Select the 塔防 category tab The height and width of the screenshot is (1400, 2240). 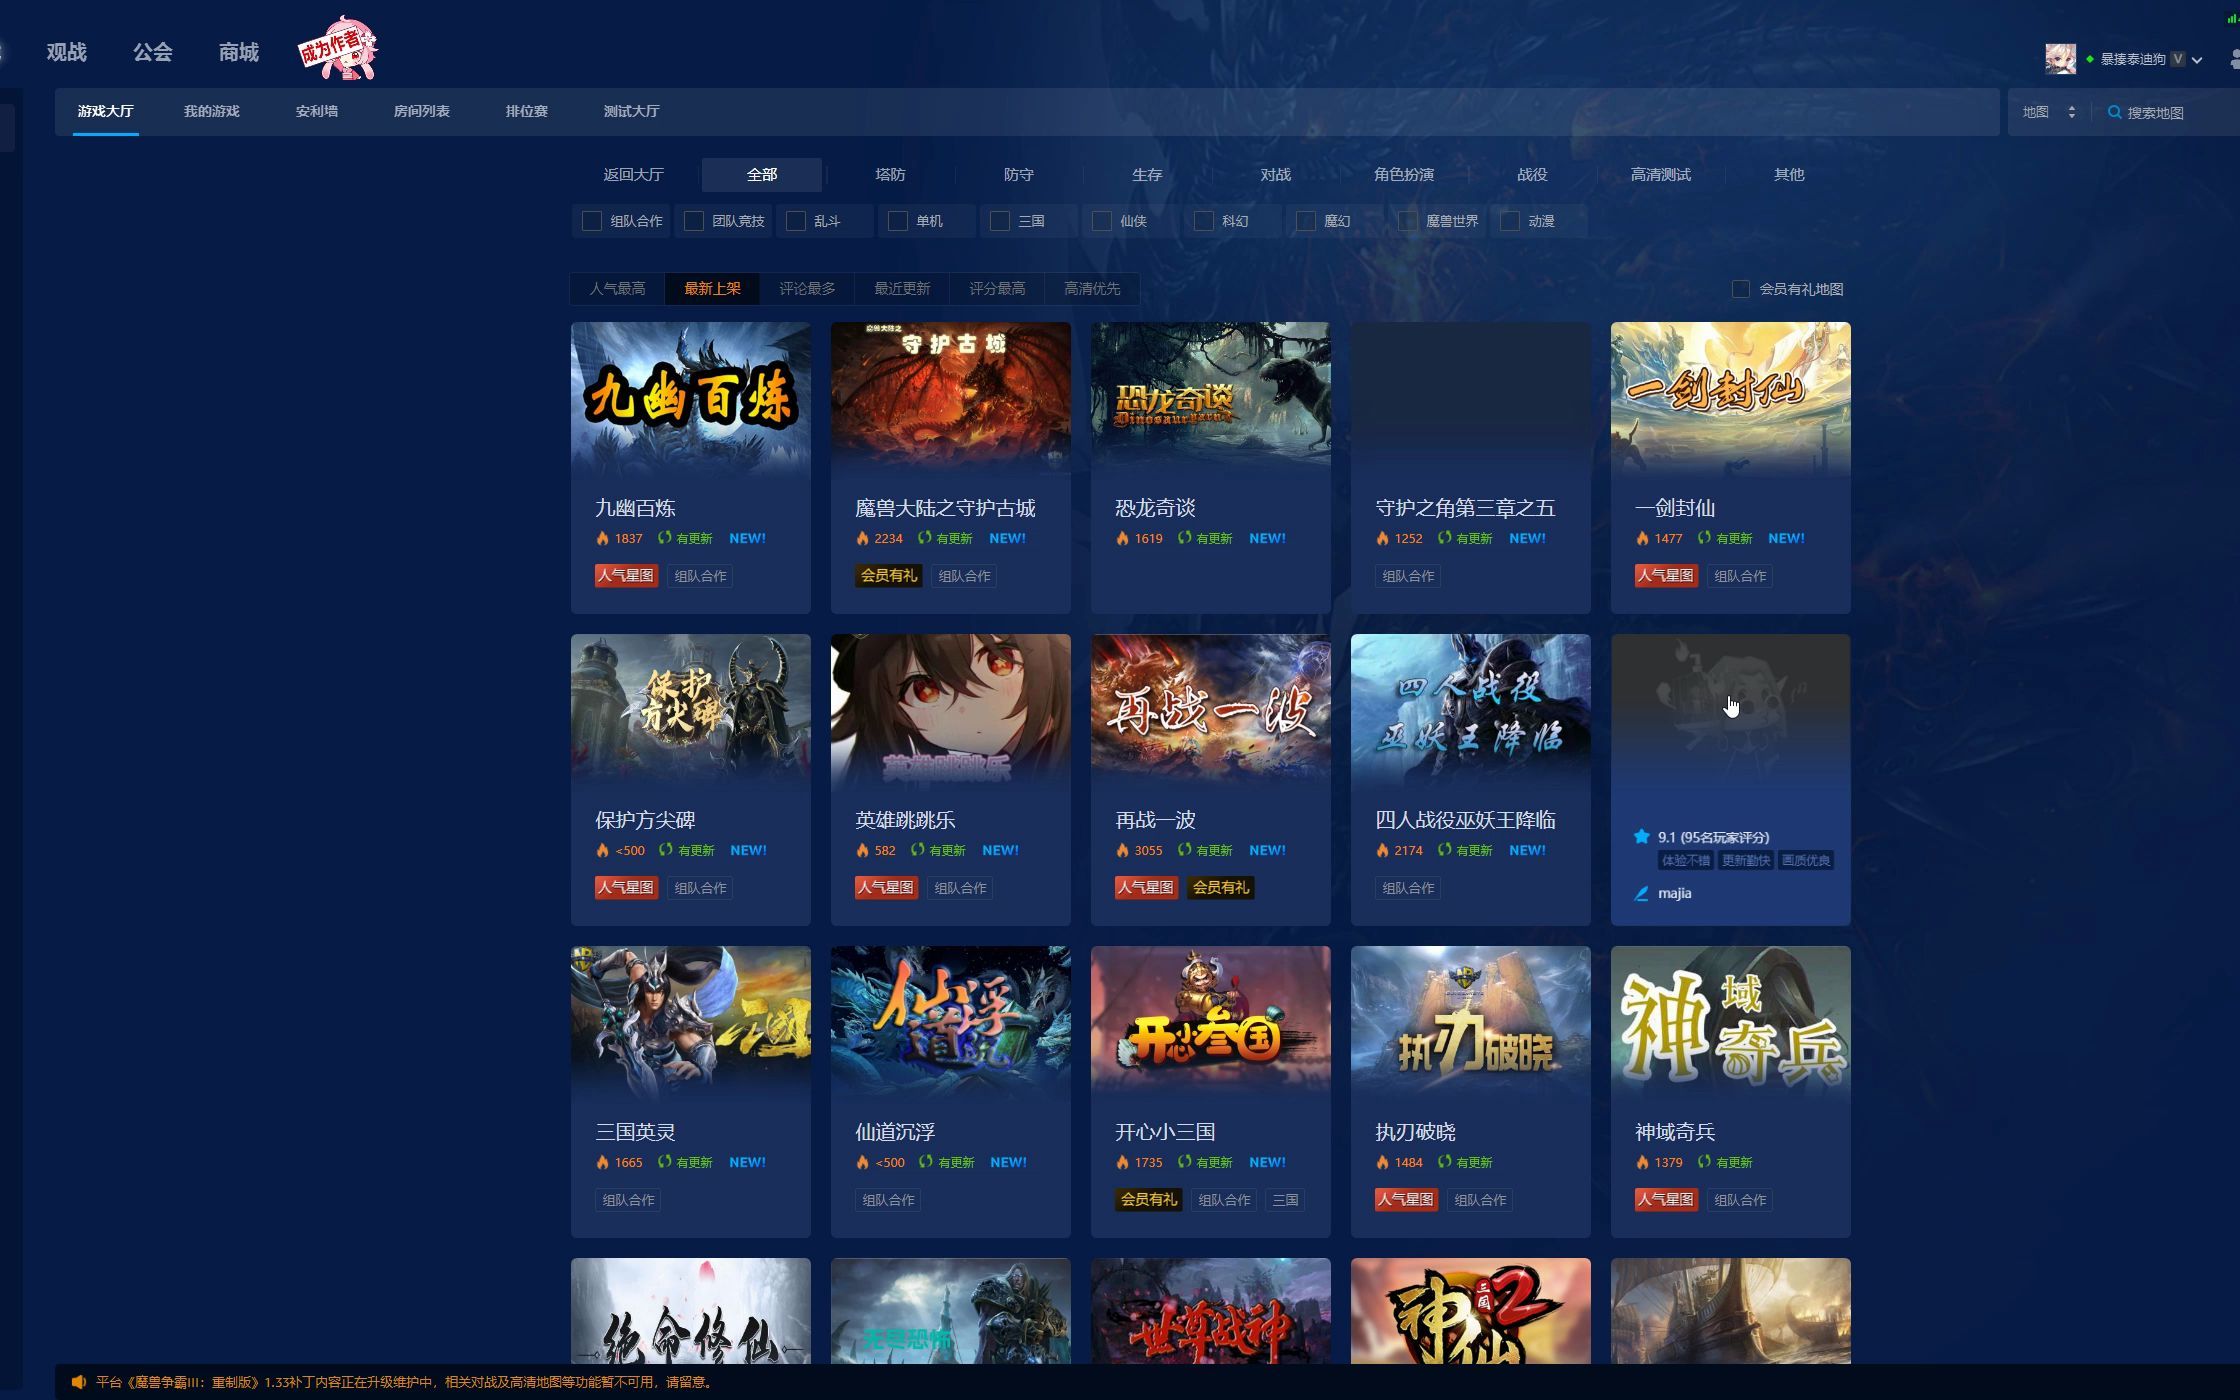(x=890, y=175)
